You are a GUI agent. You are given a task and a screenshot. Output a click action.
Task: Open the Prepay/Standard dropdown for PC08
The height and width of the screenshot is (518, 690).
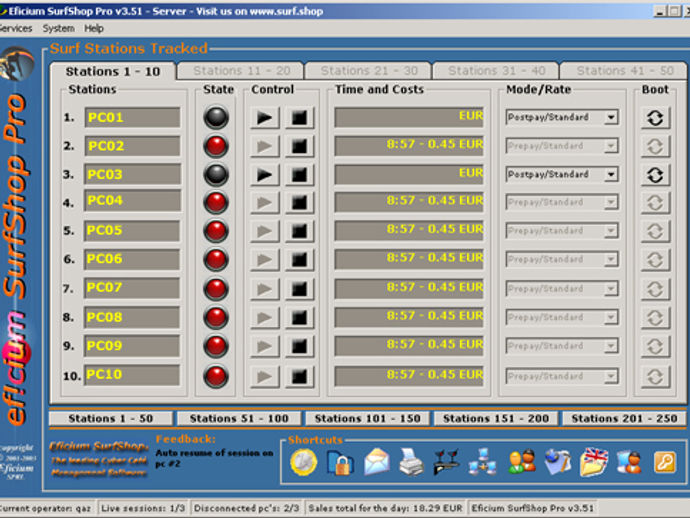pos(562,317)
